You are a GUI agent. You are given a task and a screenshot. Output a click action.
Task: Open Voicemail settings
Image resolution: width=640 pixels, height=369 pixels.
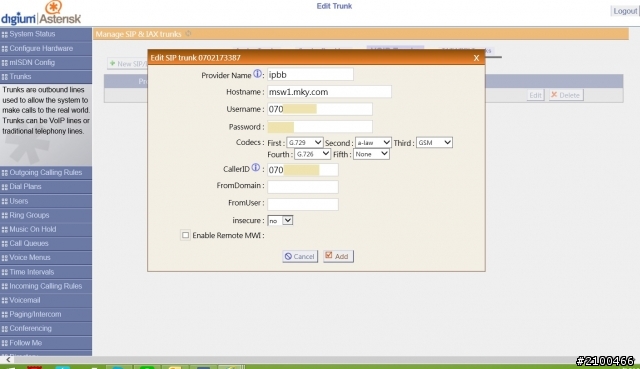(x=46, y=300)
